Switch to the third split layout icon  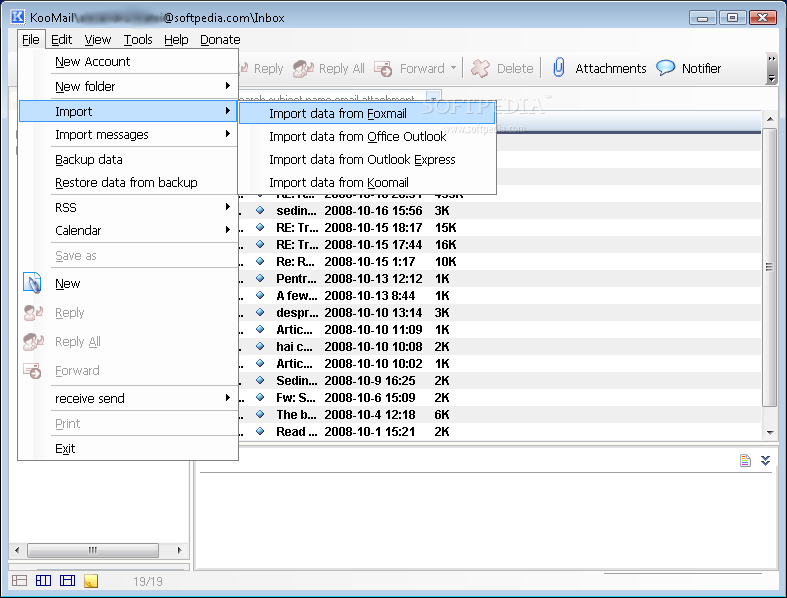[x=67, y=580]
